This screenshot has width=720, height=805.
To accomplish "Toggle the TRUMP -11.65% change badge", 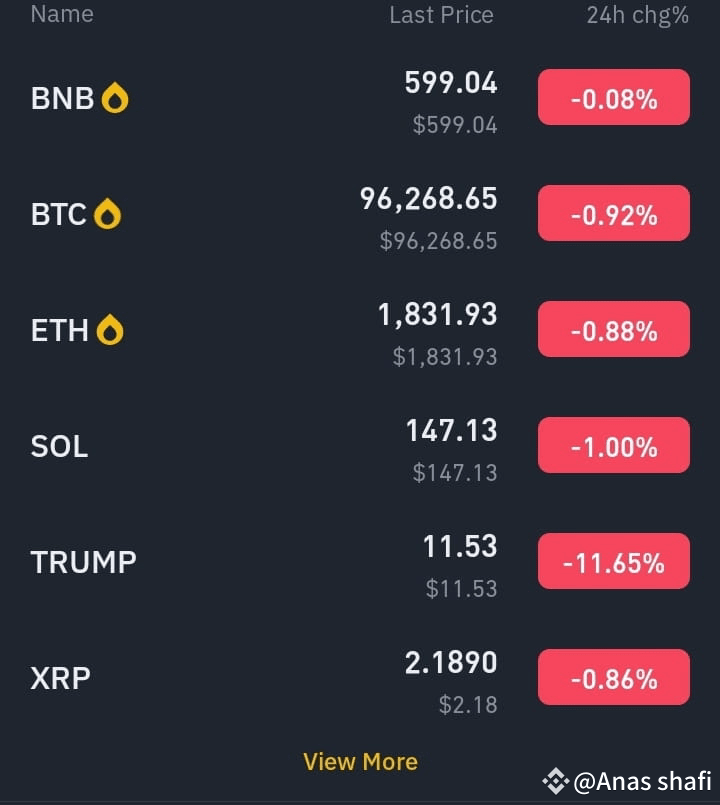I will 614,561.
